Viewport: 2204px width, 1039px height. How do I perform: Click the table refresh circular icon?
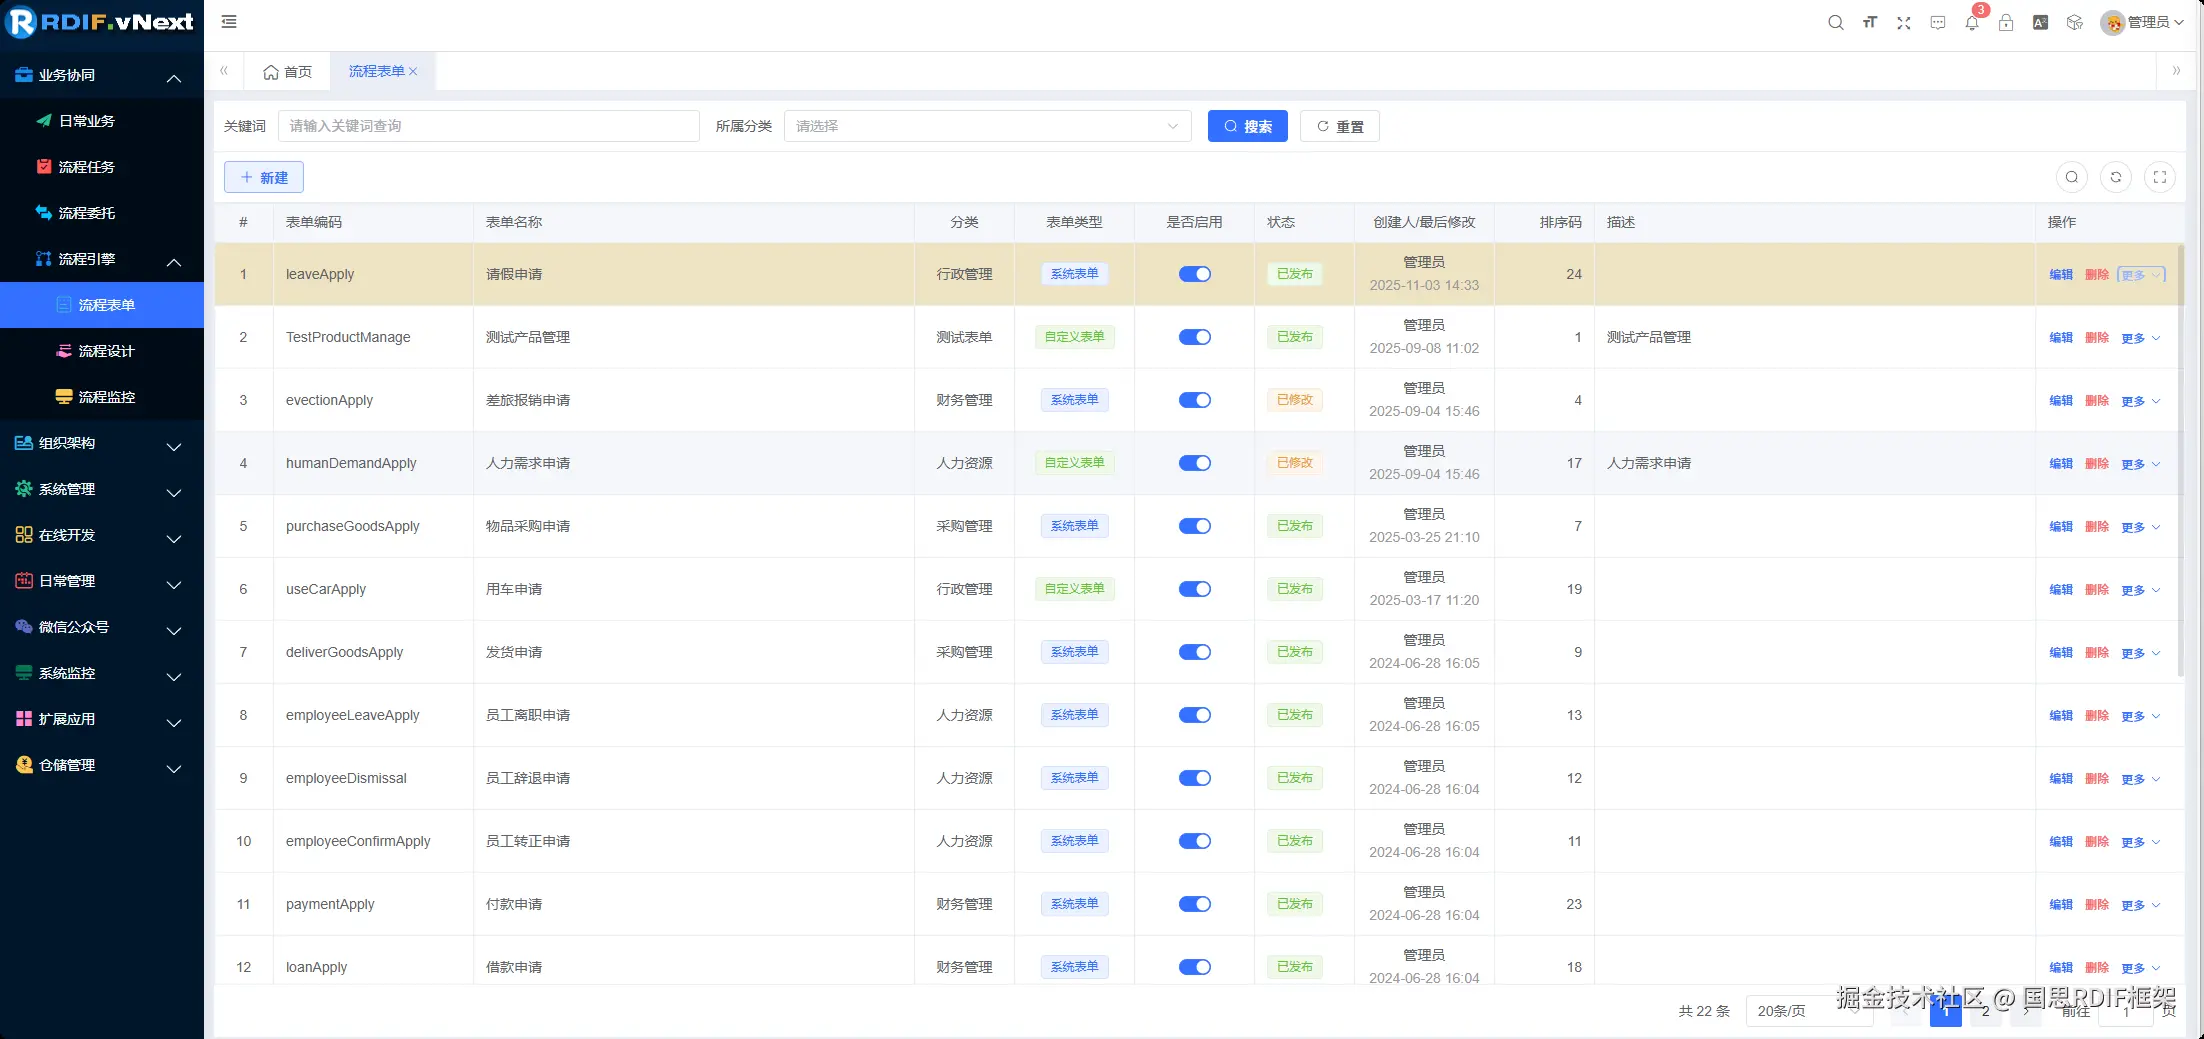tap(2115, 177)
